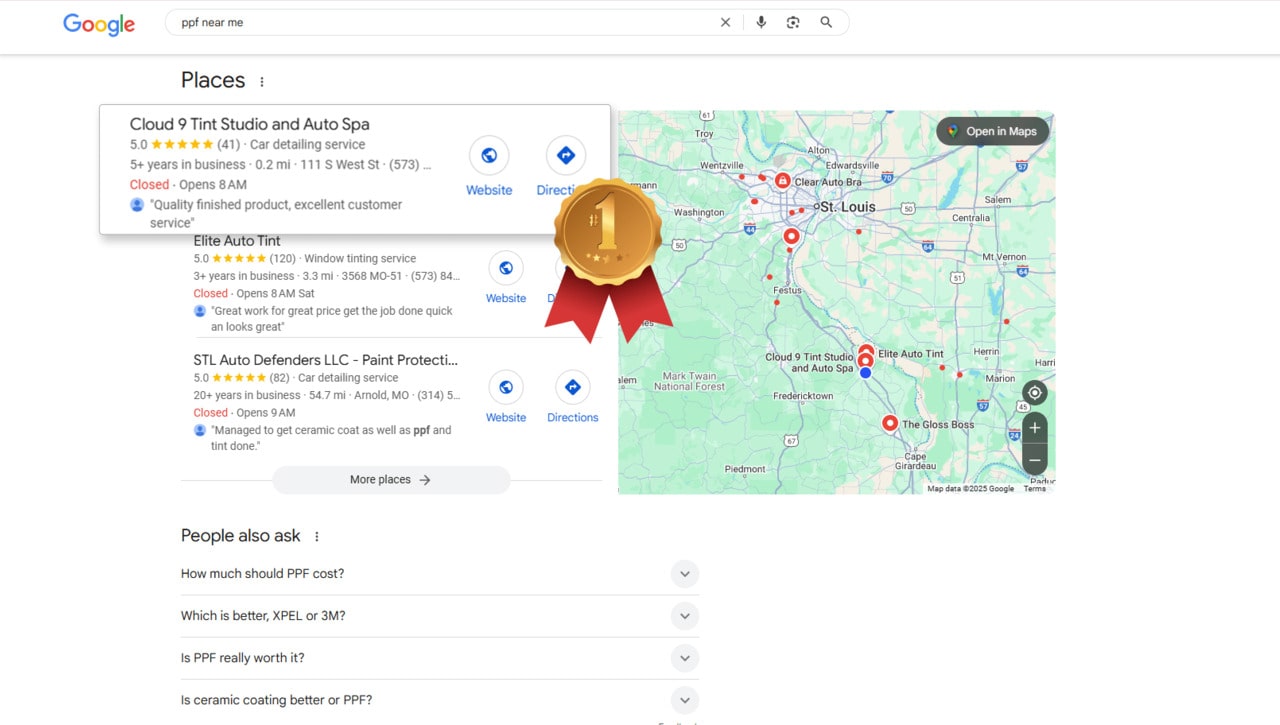Click Festus label on map

click(787, 290)
